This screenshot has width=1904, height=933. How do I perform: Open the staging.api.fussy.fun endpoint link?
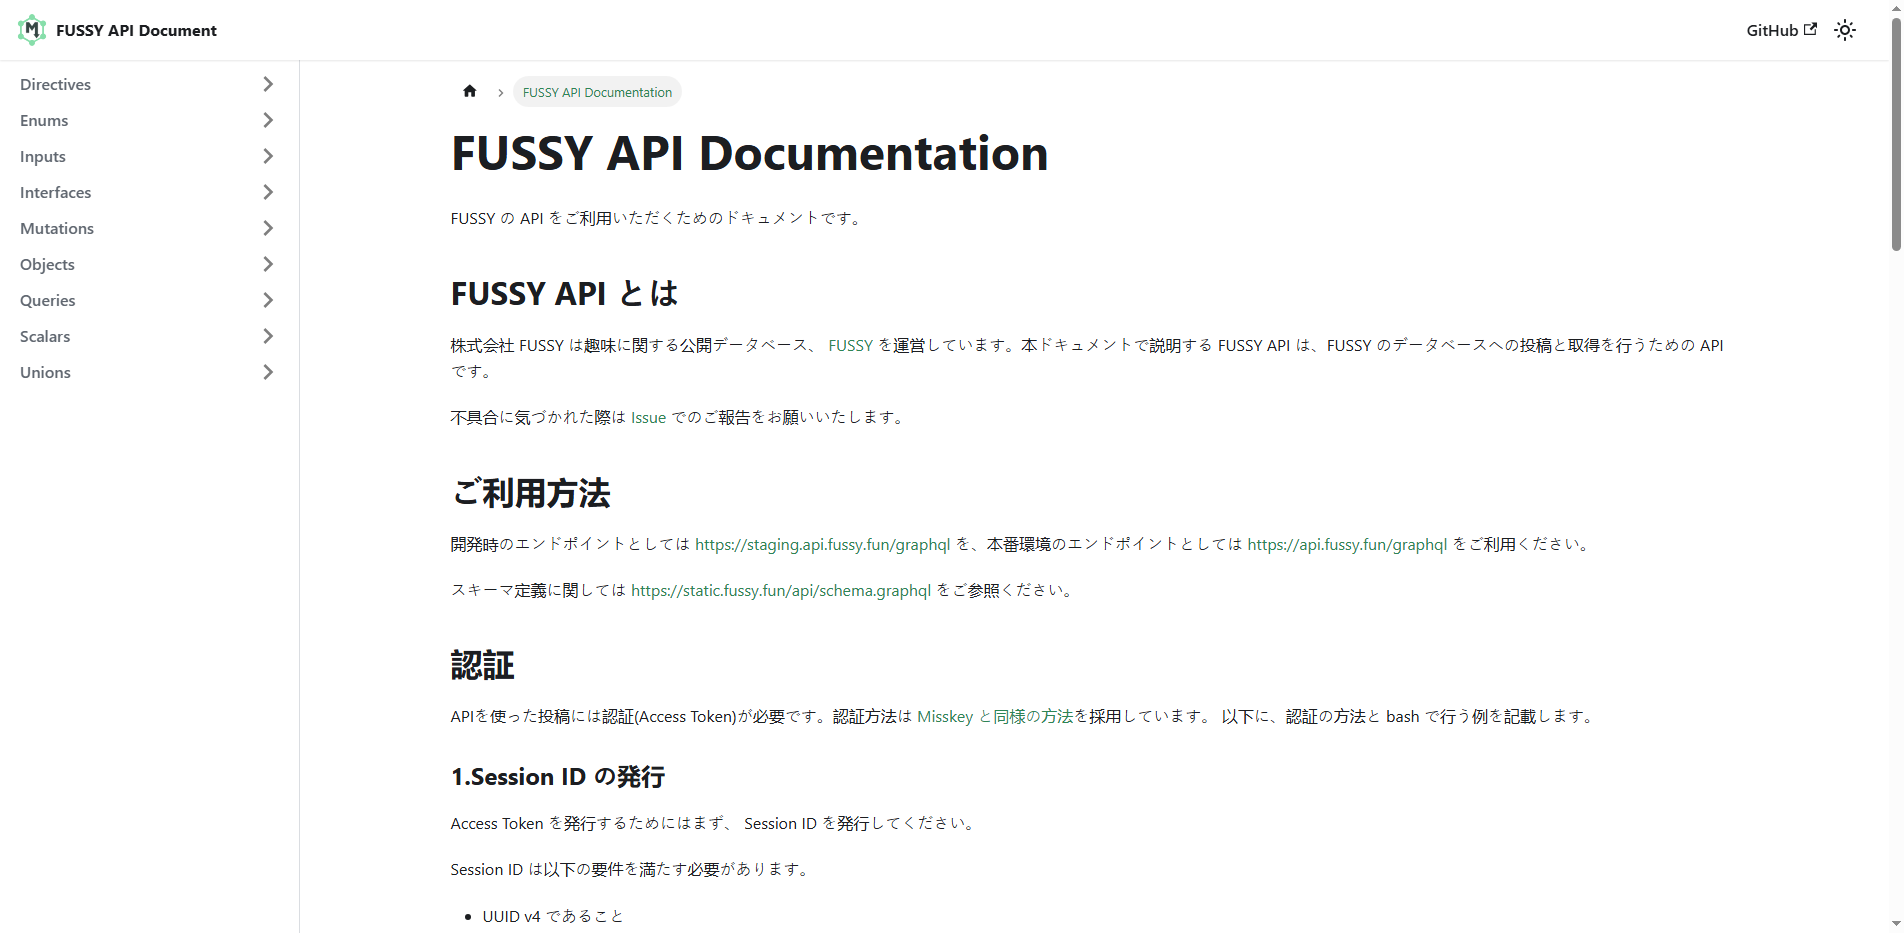coord(822,544)
